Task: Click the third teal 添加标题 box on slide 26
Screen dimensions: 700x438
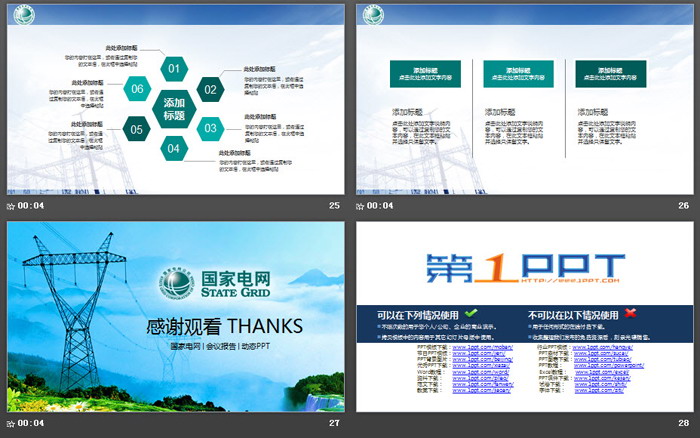Action: tap(611, 74)
